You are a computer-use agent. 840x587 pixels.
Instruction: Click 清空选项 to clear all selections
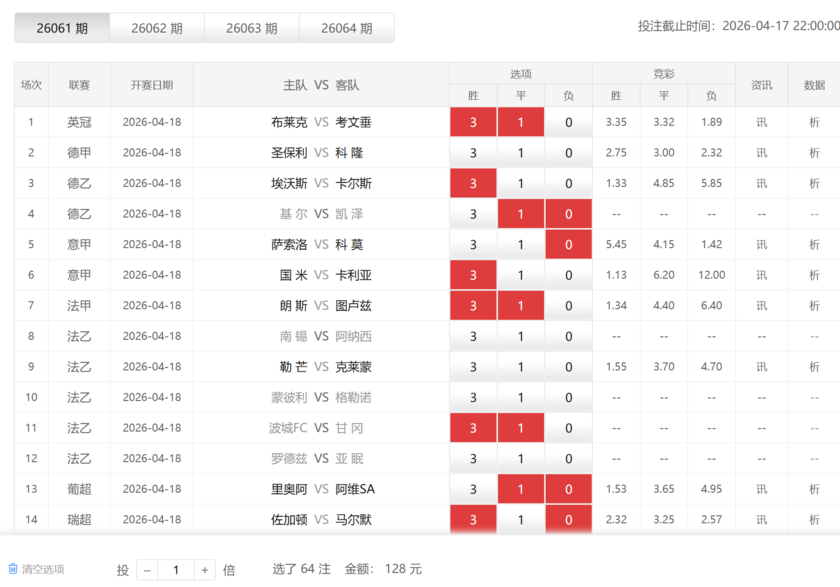point(43,566)
